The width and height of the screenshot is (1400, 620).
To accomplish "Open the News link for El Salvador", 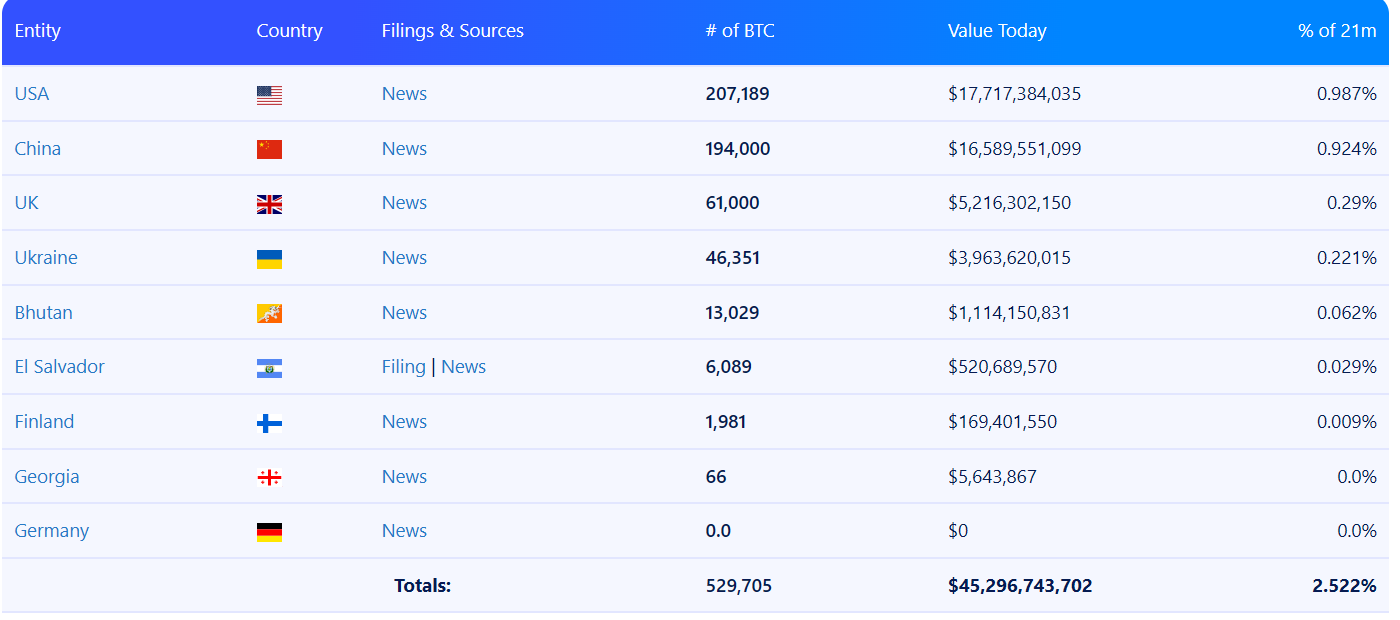I will 463,367.
